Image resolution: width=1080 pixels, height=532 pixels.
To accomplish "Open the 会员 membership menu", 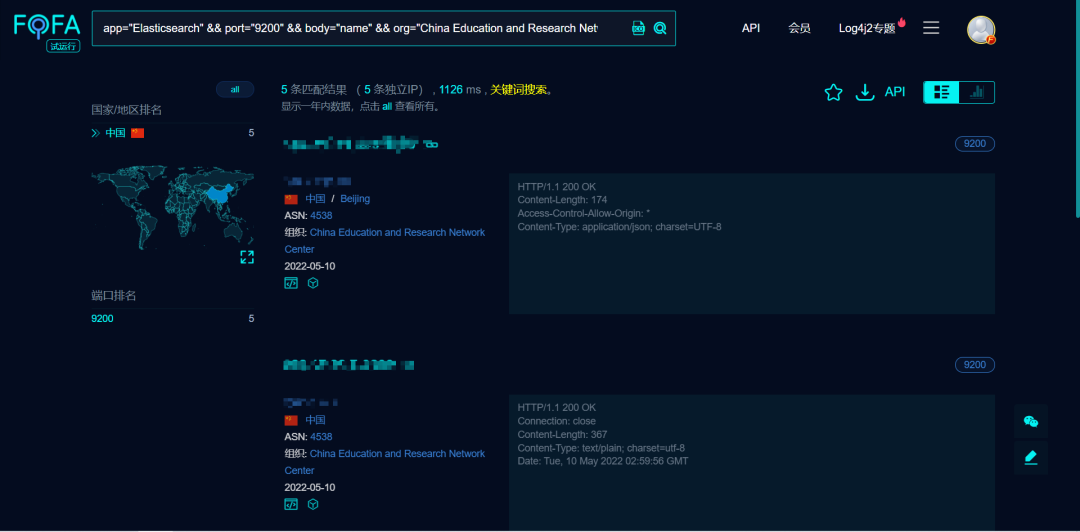I will [x=799, y=28].
